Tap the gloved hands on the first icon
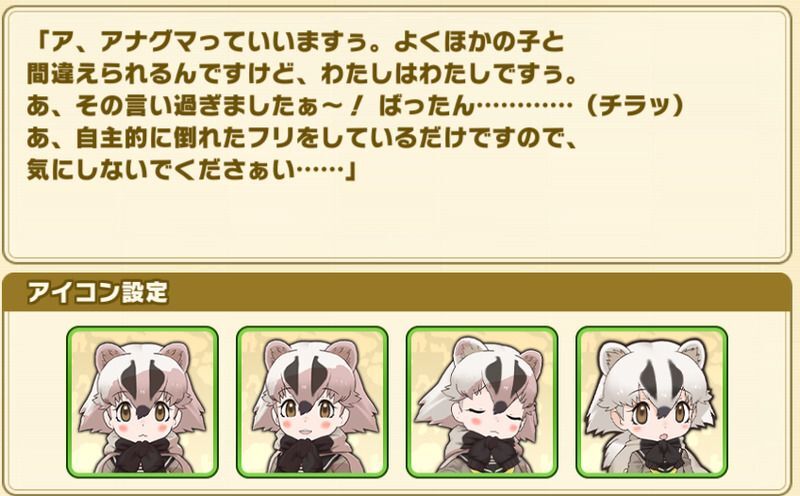This screenshot has height=496, width=800. click(143, 456)
